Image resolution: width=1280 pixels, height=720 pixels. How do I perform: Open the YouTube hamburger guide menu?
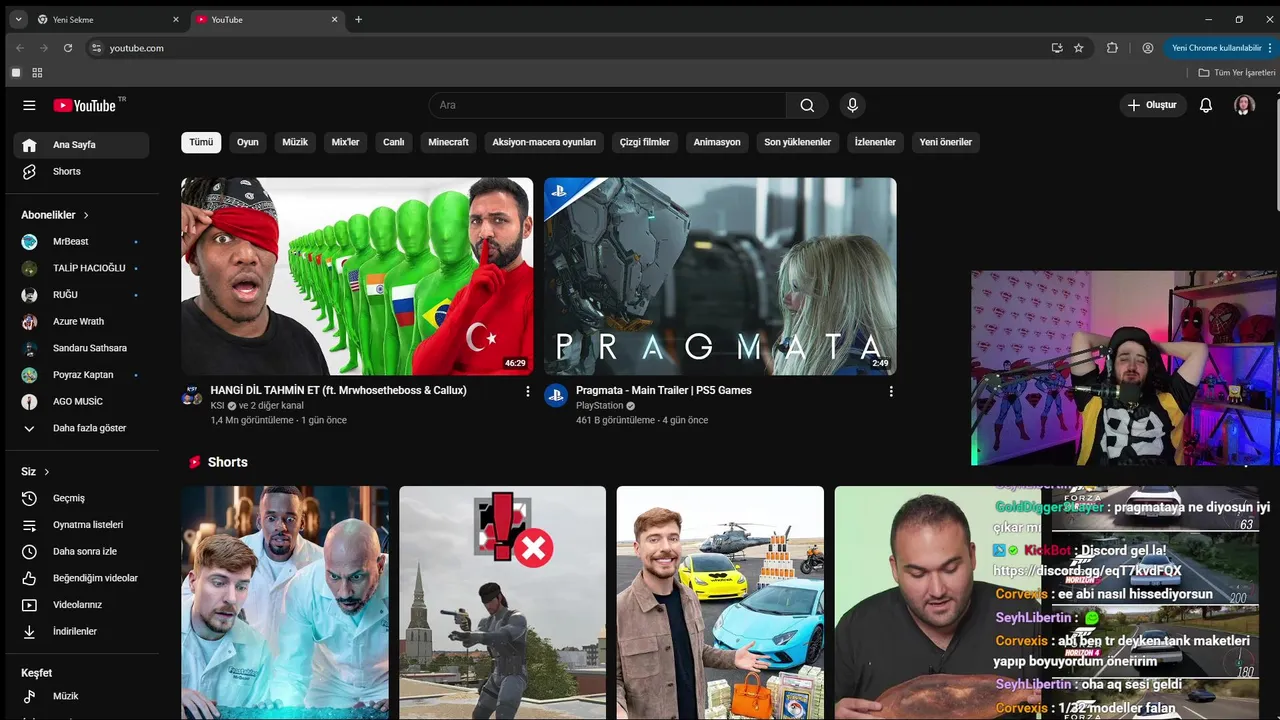point(29,105)
